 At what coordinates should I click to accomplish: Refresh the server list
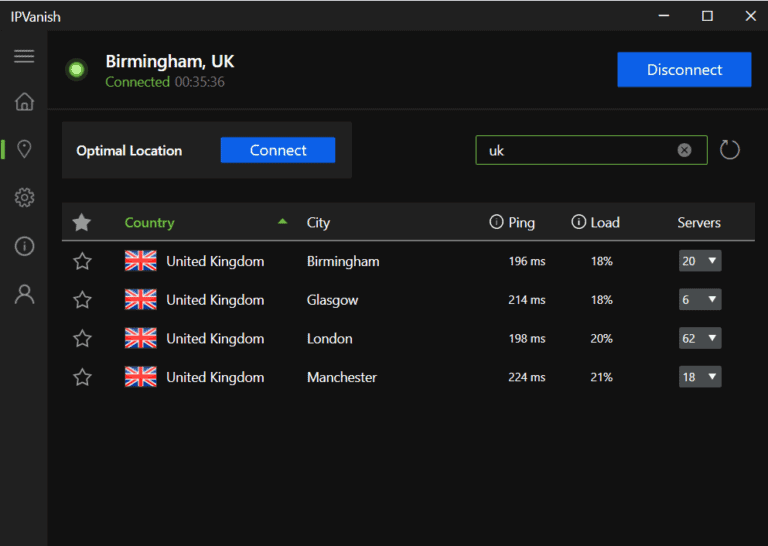click(x=730, y=150)
